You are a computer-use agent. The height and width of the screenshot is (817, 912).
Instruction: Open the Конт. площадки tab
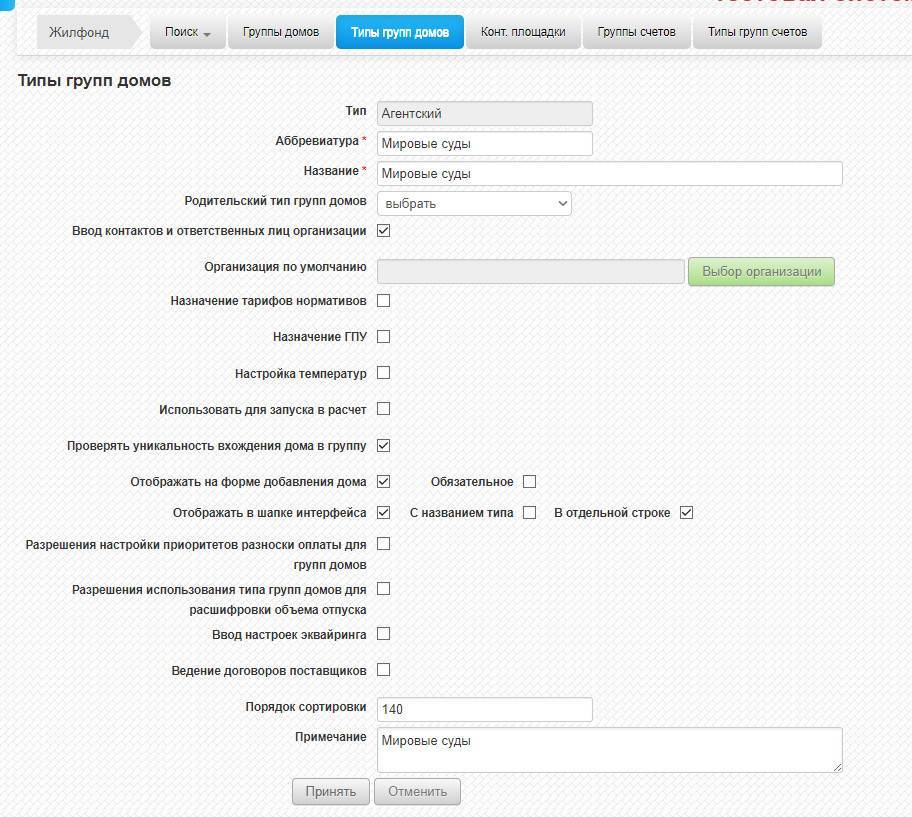pyautogui.click(x=523, y=32)
